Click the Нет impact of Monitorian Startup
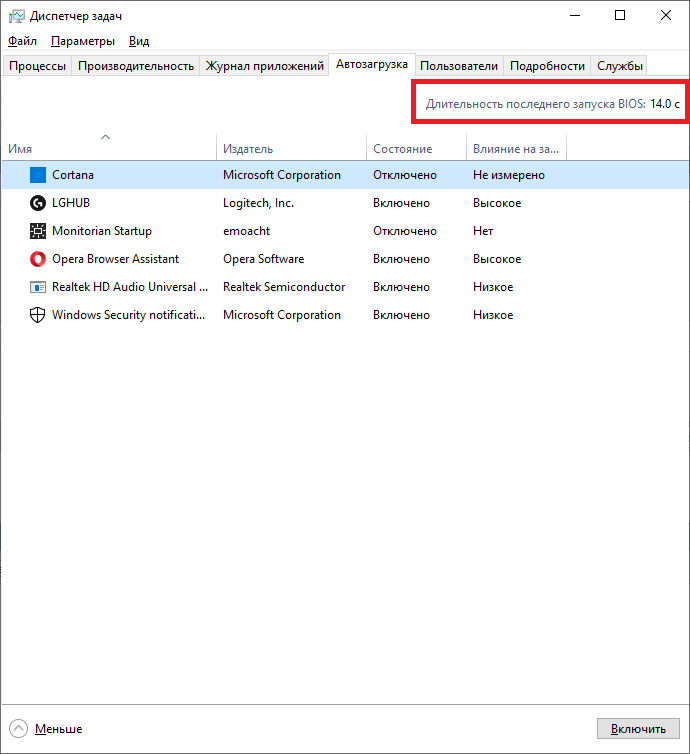Image resolution: width=690 pixels, height=754 pixels. coord(483,231)
